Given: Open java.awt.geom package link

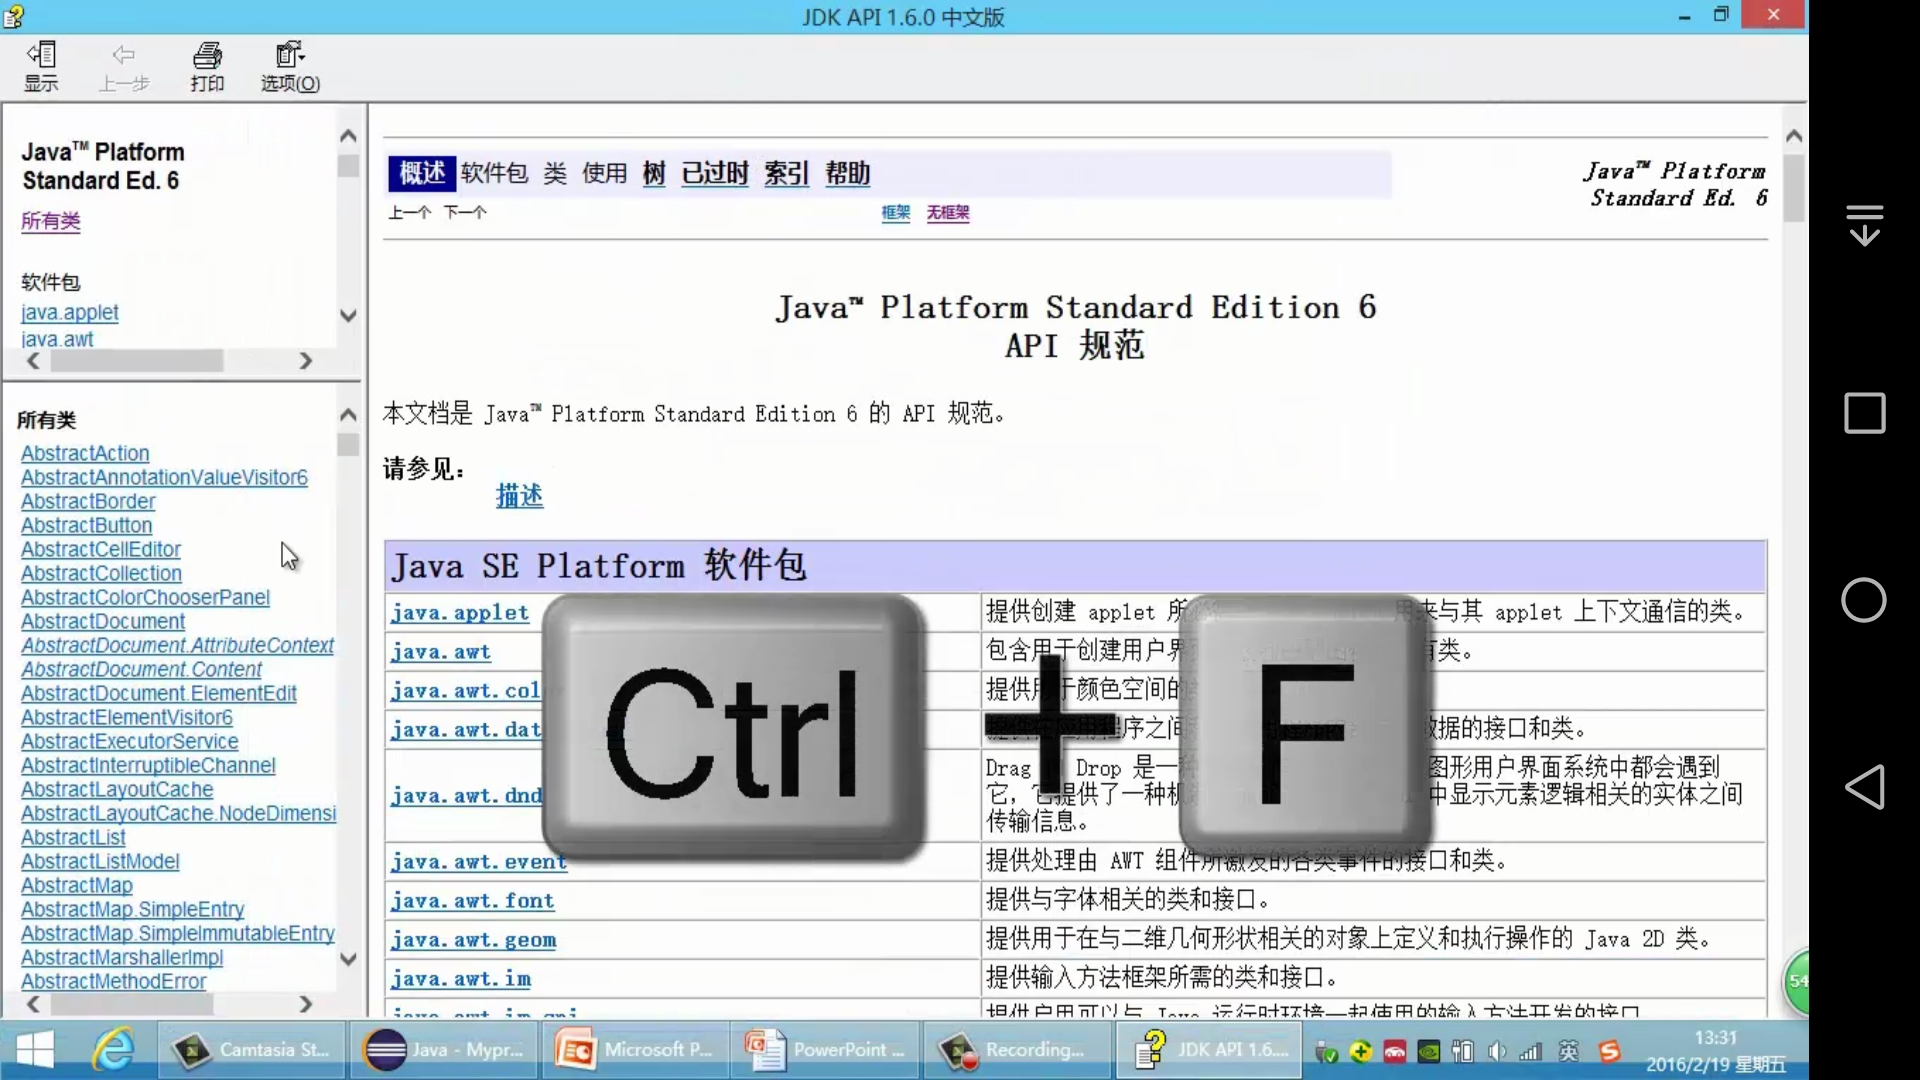Looking at the screenshot, I should (x=474, y=940).
